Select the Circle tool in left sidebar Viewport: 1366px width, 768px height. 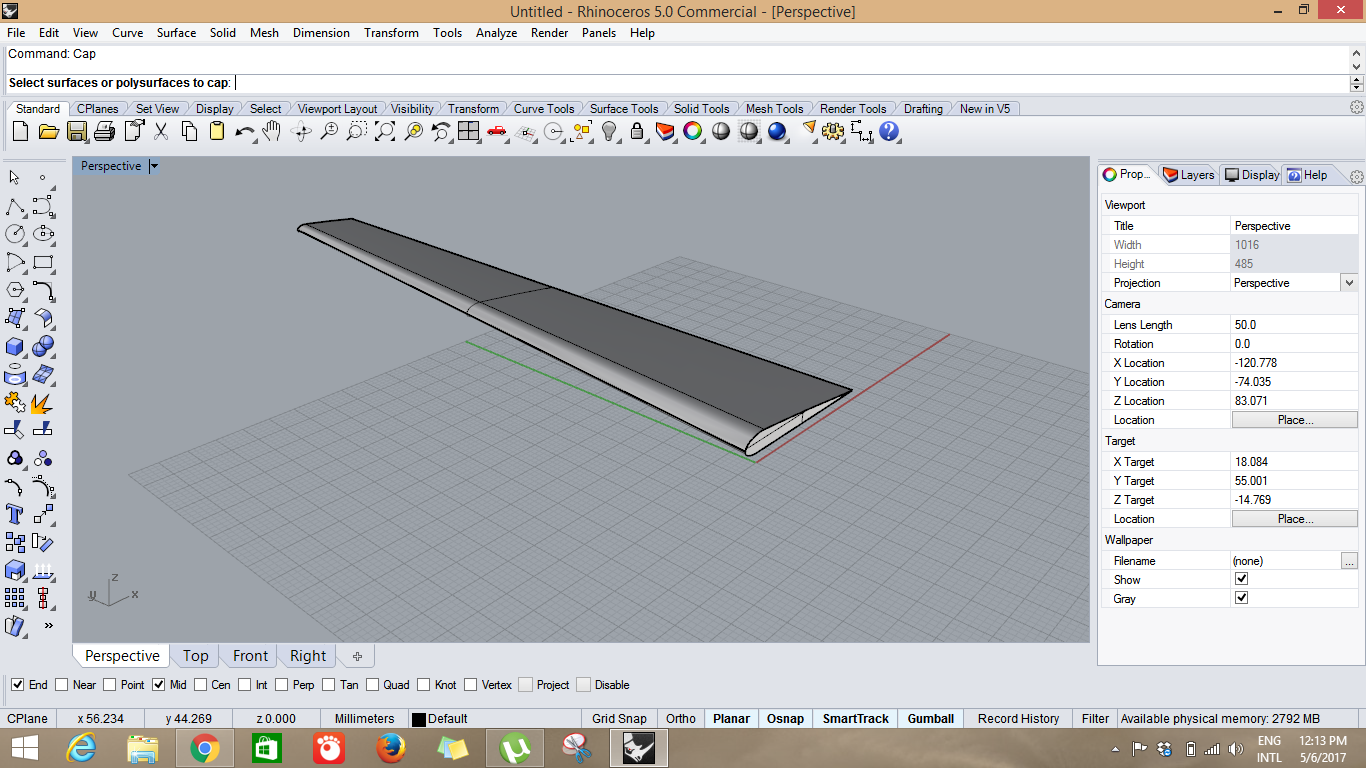point(15,234)
